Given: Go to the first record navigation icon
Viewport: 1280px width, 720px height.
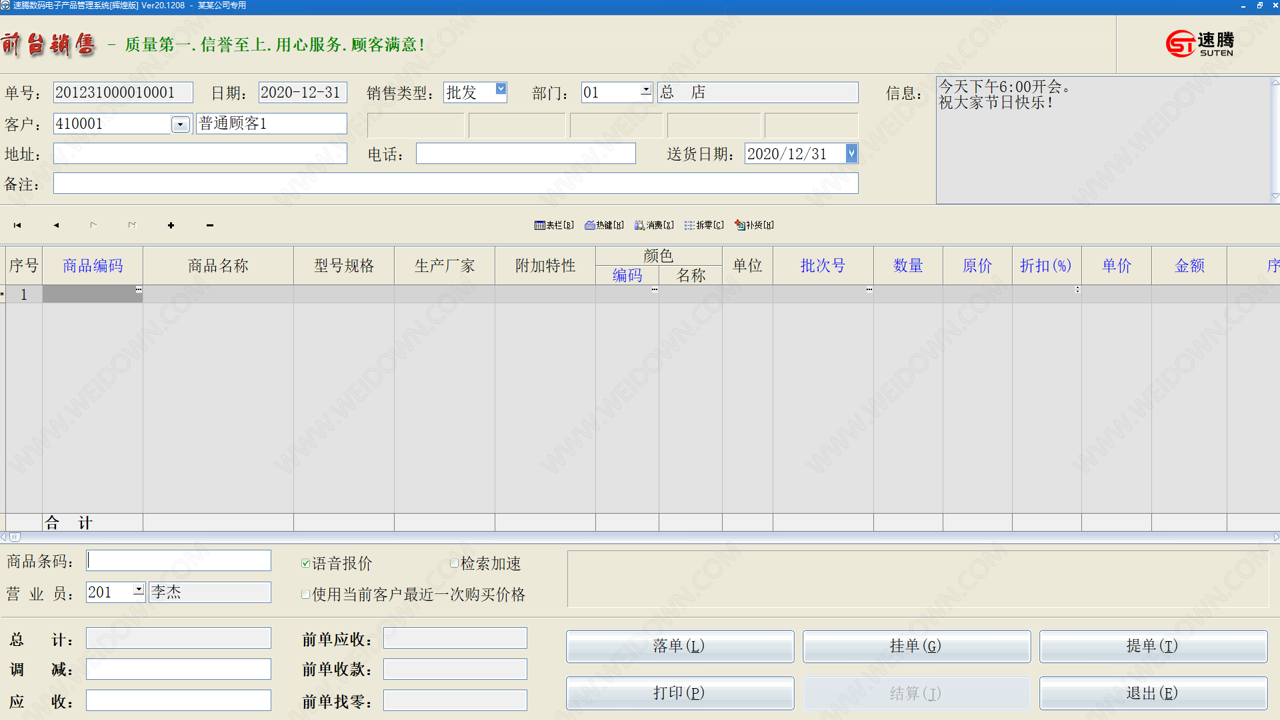Looking at the screenshot, I should click(17, 225).
